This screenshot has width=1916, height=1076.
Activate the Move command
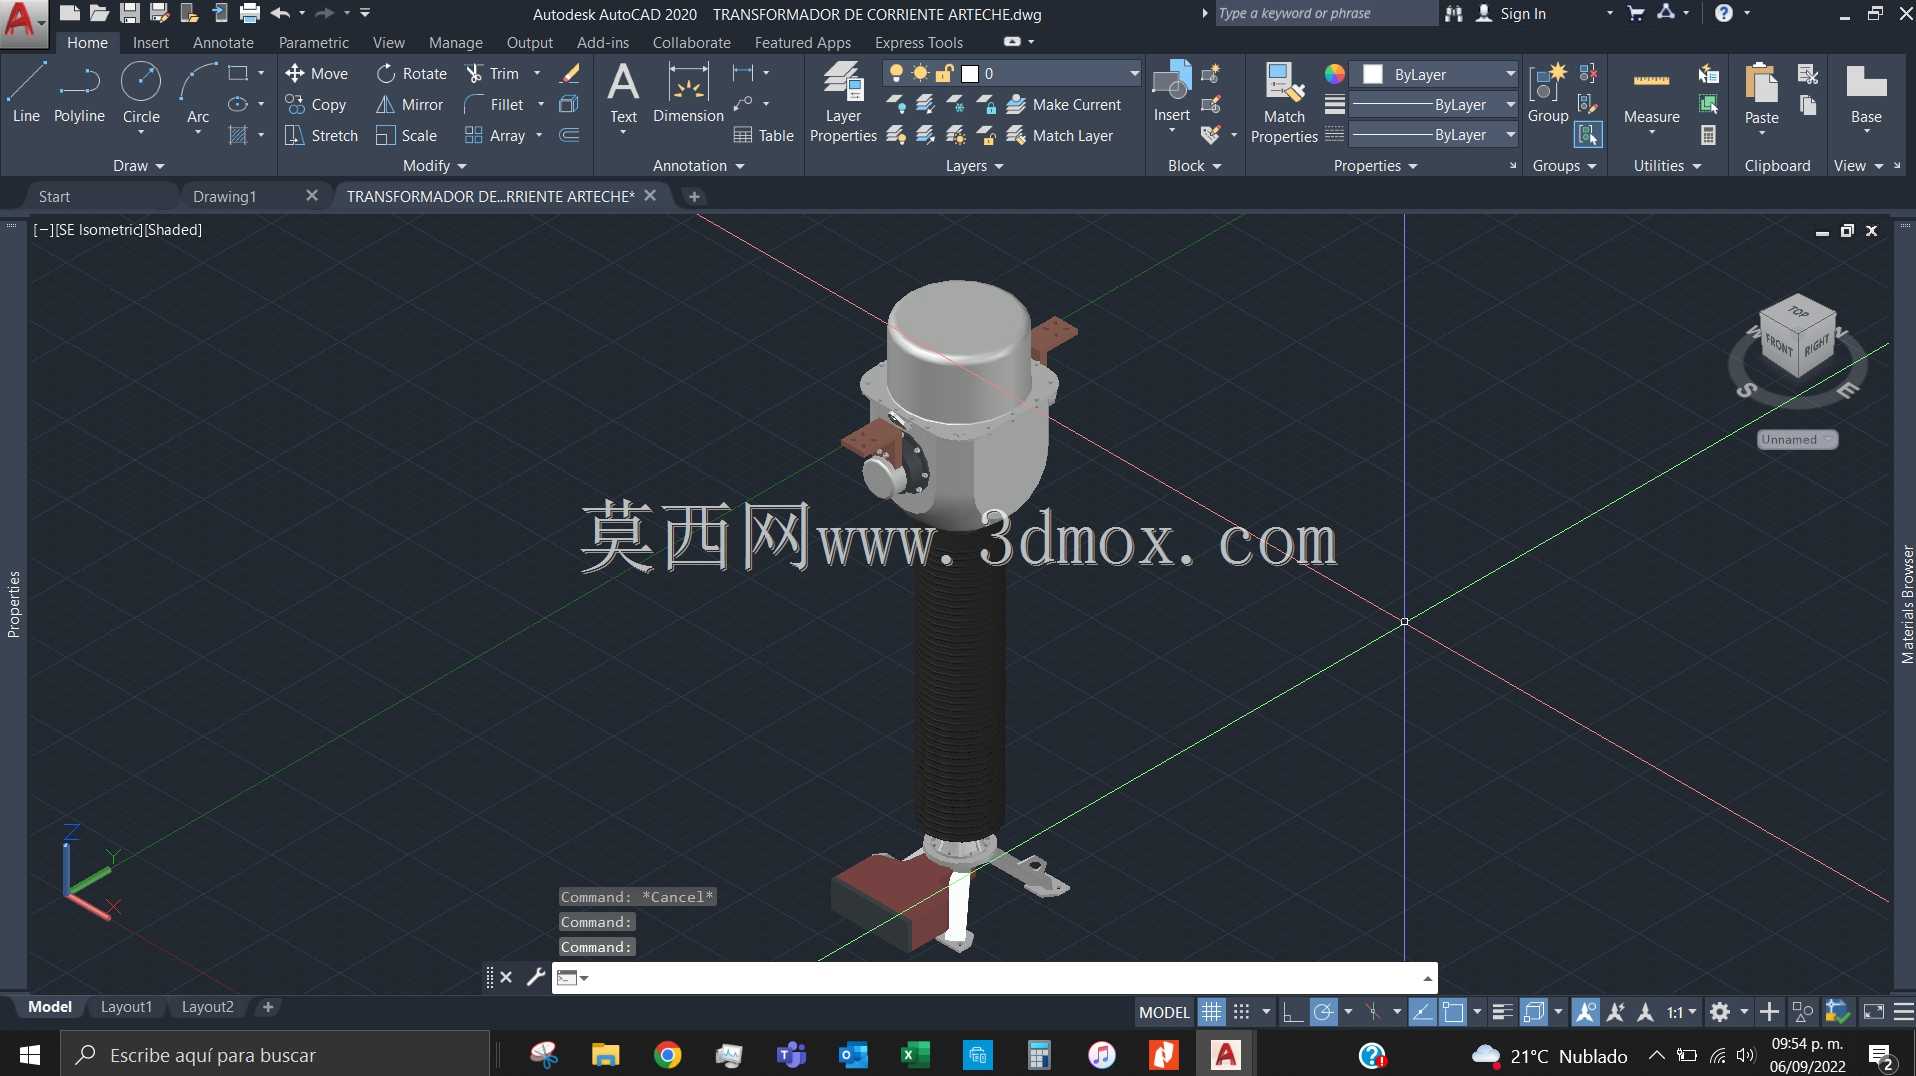pyautogui.click(x=316, y=73)
